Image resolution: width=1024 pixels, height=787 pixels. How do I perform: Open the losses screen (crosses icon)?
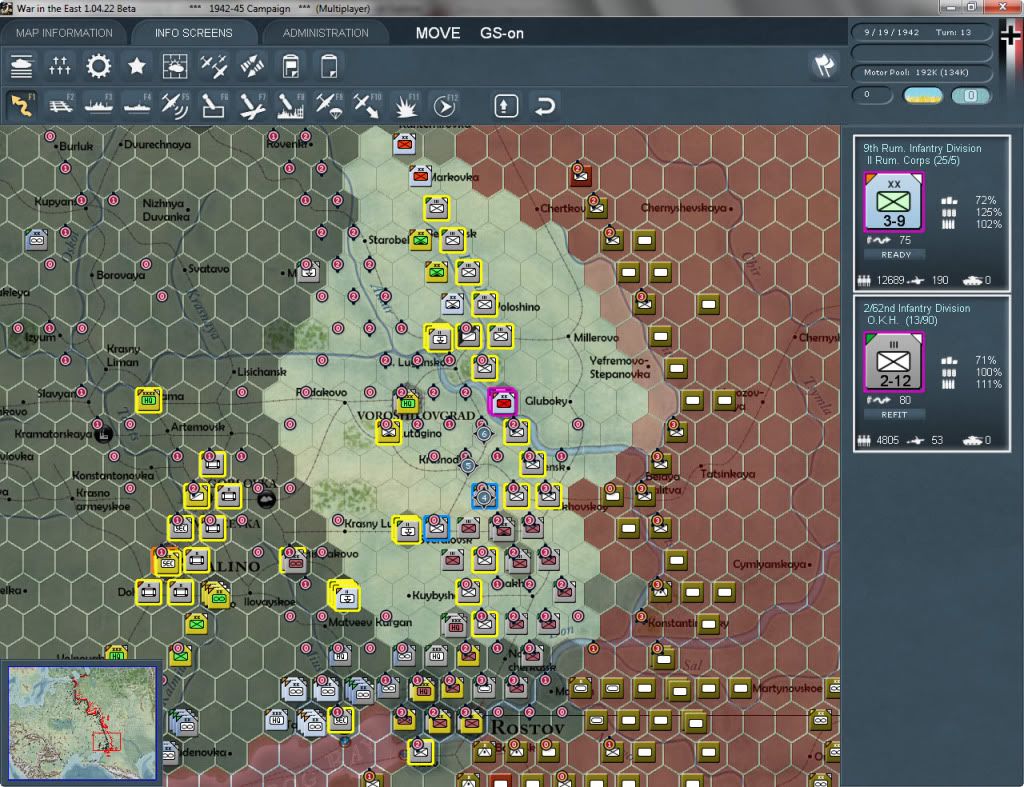coord(59,66)
